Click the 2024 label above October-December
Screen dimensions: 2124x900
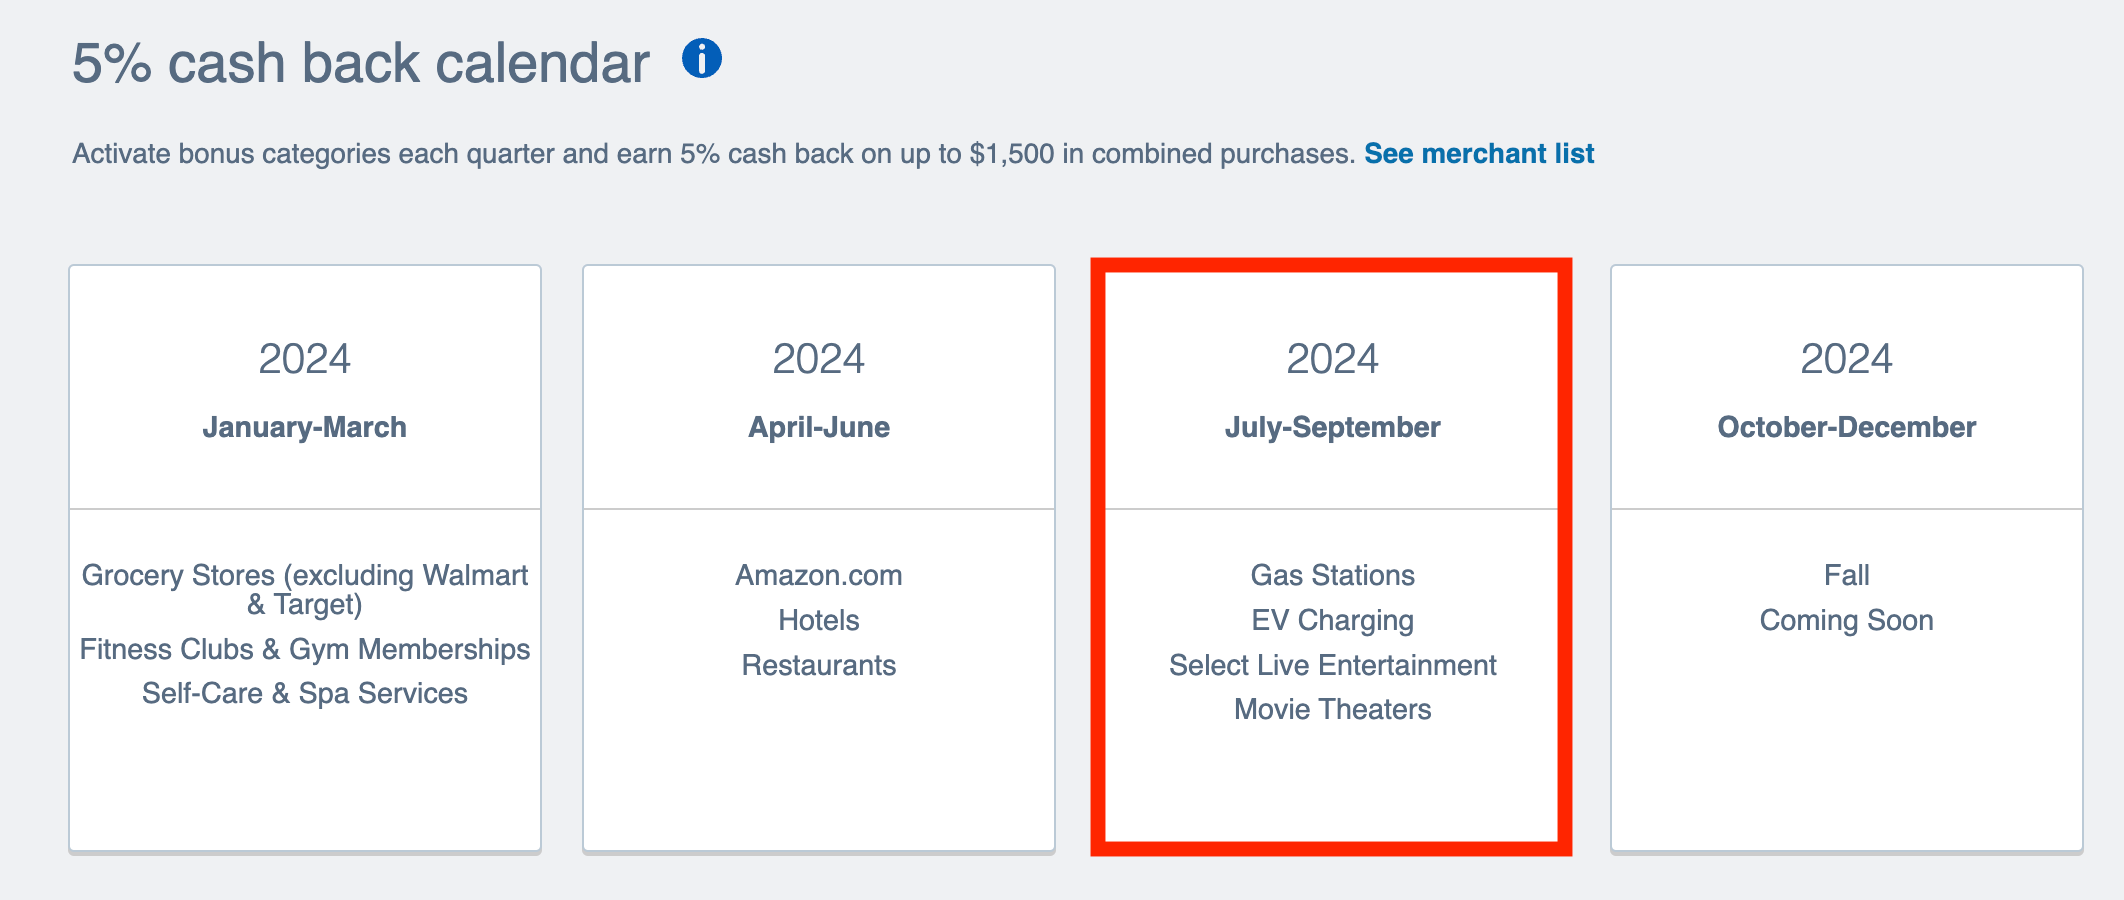point(1846,359)
